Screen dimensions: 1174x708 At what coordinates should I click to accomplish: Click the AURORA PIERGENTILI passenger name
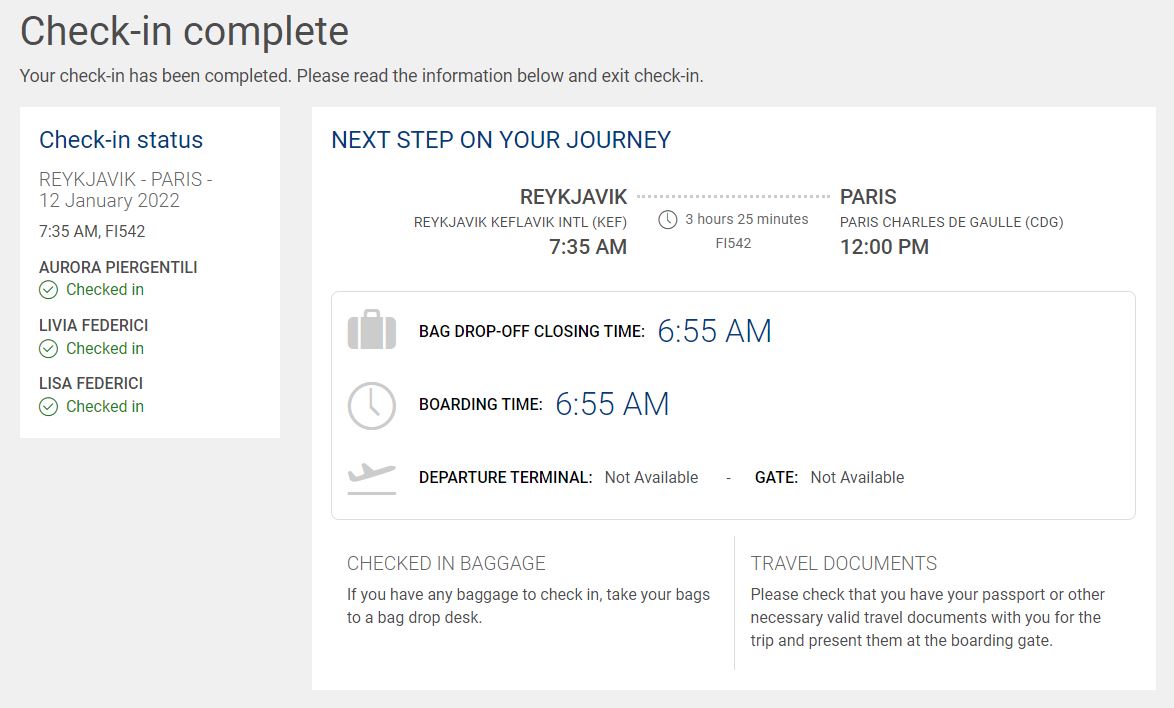118,267
